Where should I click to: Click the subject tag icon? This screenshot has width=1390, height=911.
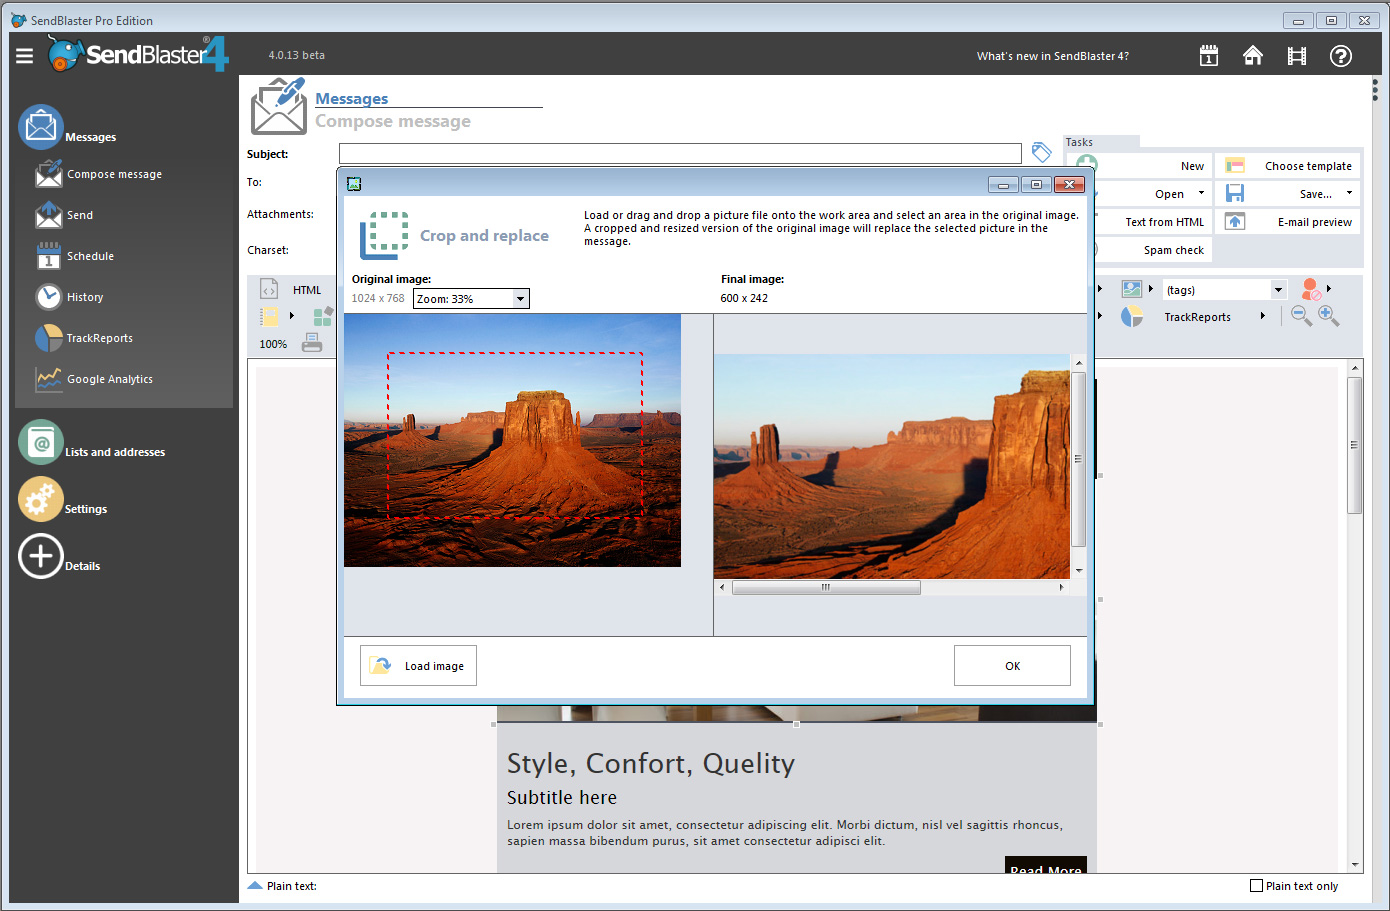(1041, 152)
